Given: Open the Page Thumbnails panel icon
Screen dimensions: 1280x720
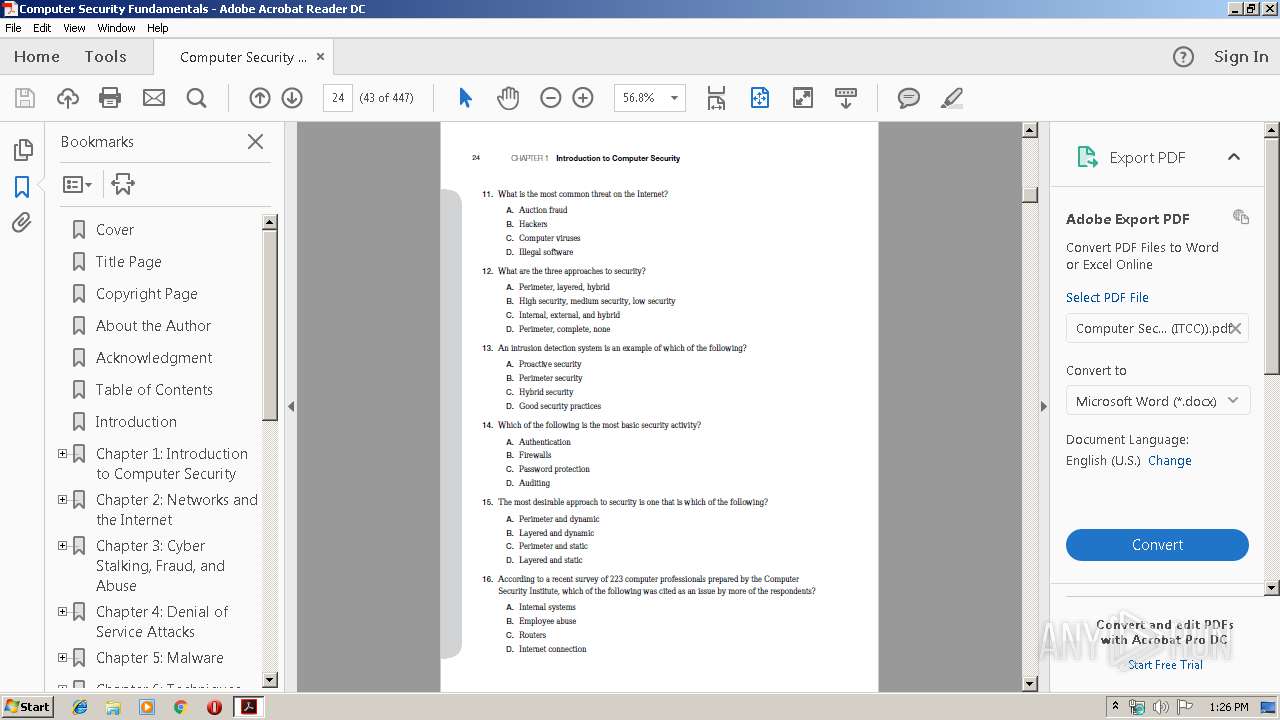Looking at the screenshot, I should 23,150.
